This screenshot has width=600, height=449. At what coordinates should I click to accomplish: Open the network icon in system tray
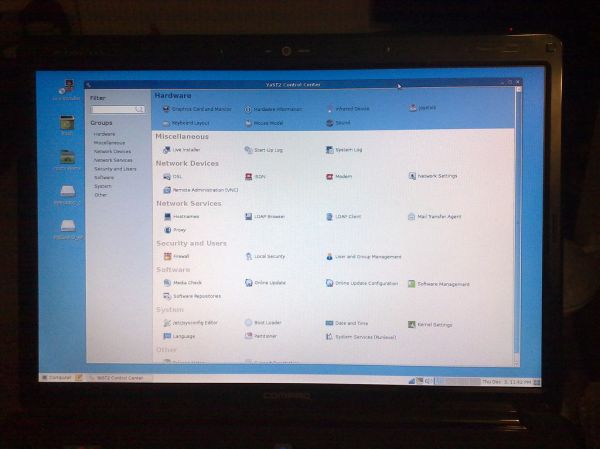(412, 381)
